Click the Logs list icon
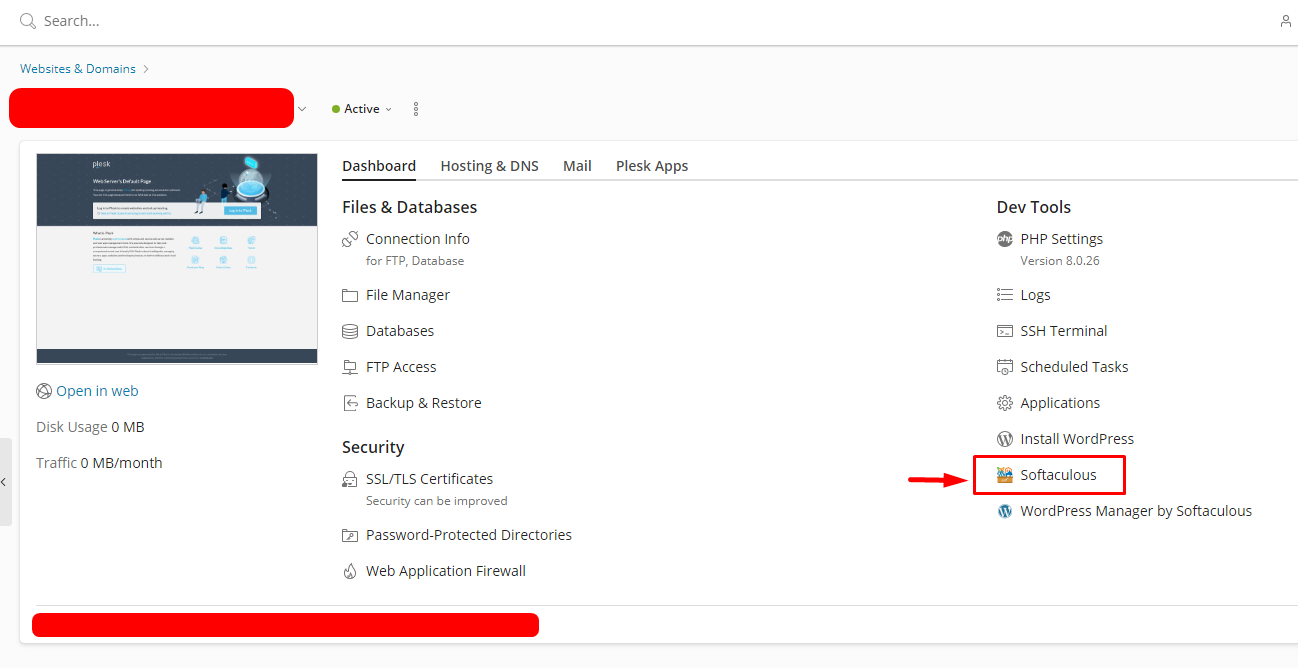The width and height of the screenshot is (1298, 668). click(1005, 295)
